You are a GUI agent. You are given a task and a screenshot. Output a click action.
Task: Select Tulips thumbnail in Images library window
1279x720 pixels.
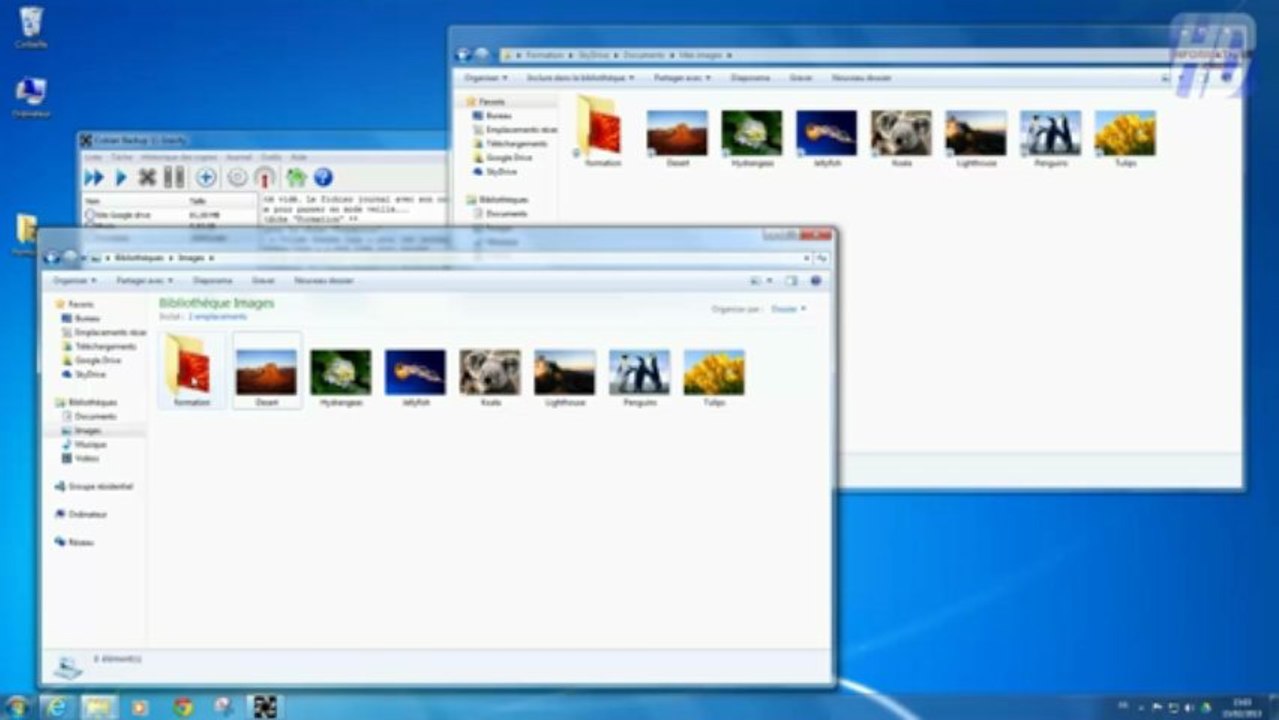click(714, 377)
